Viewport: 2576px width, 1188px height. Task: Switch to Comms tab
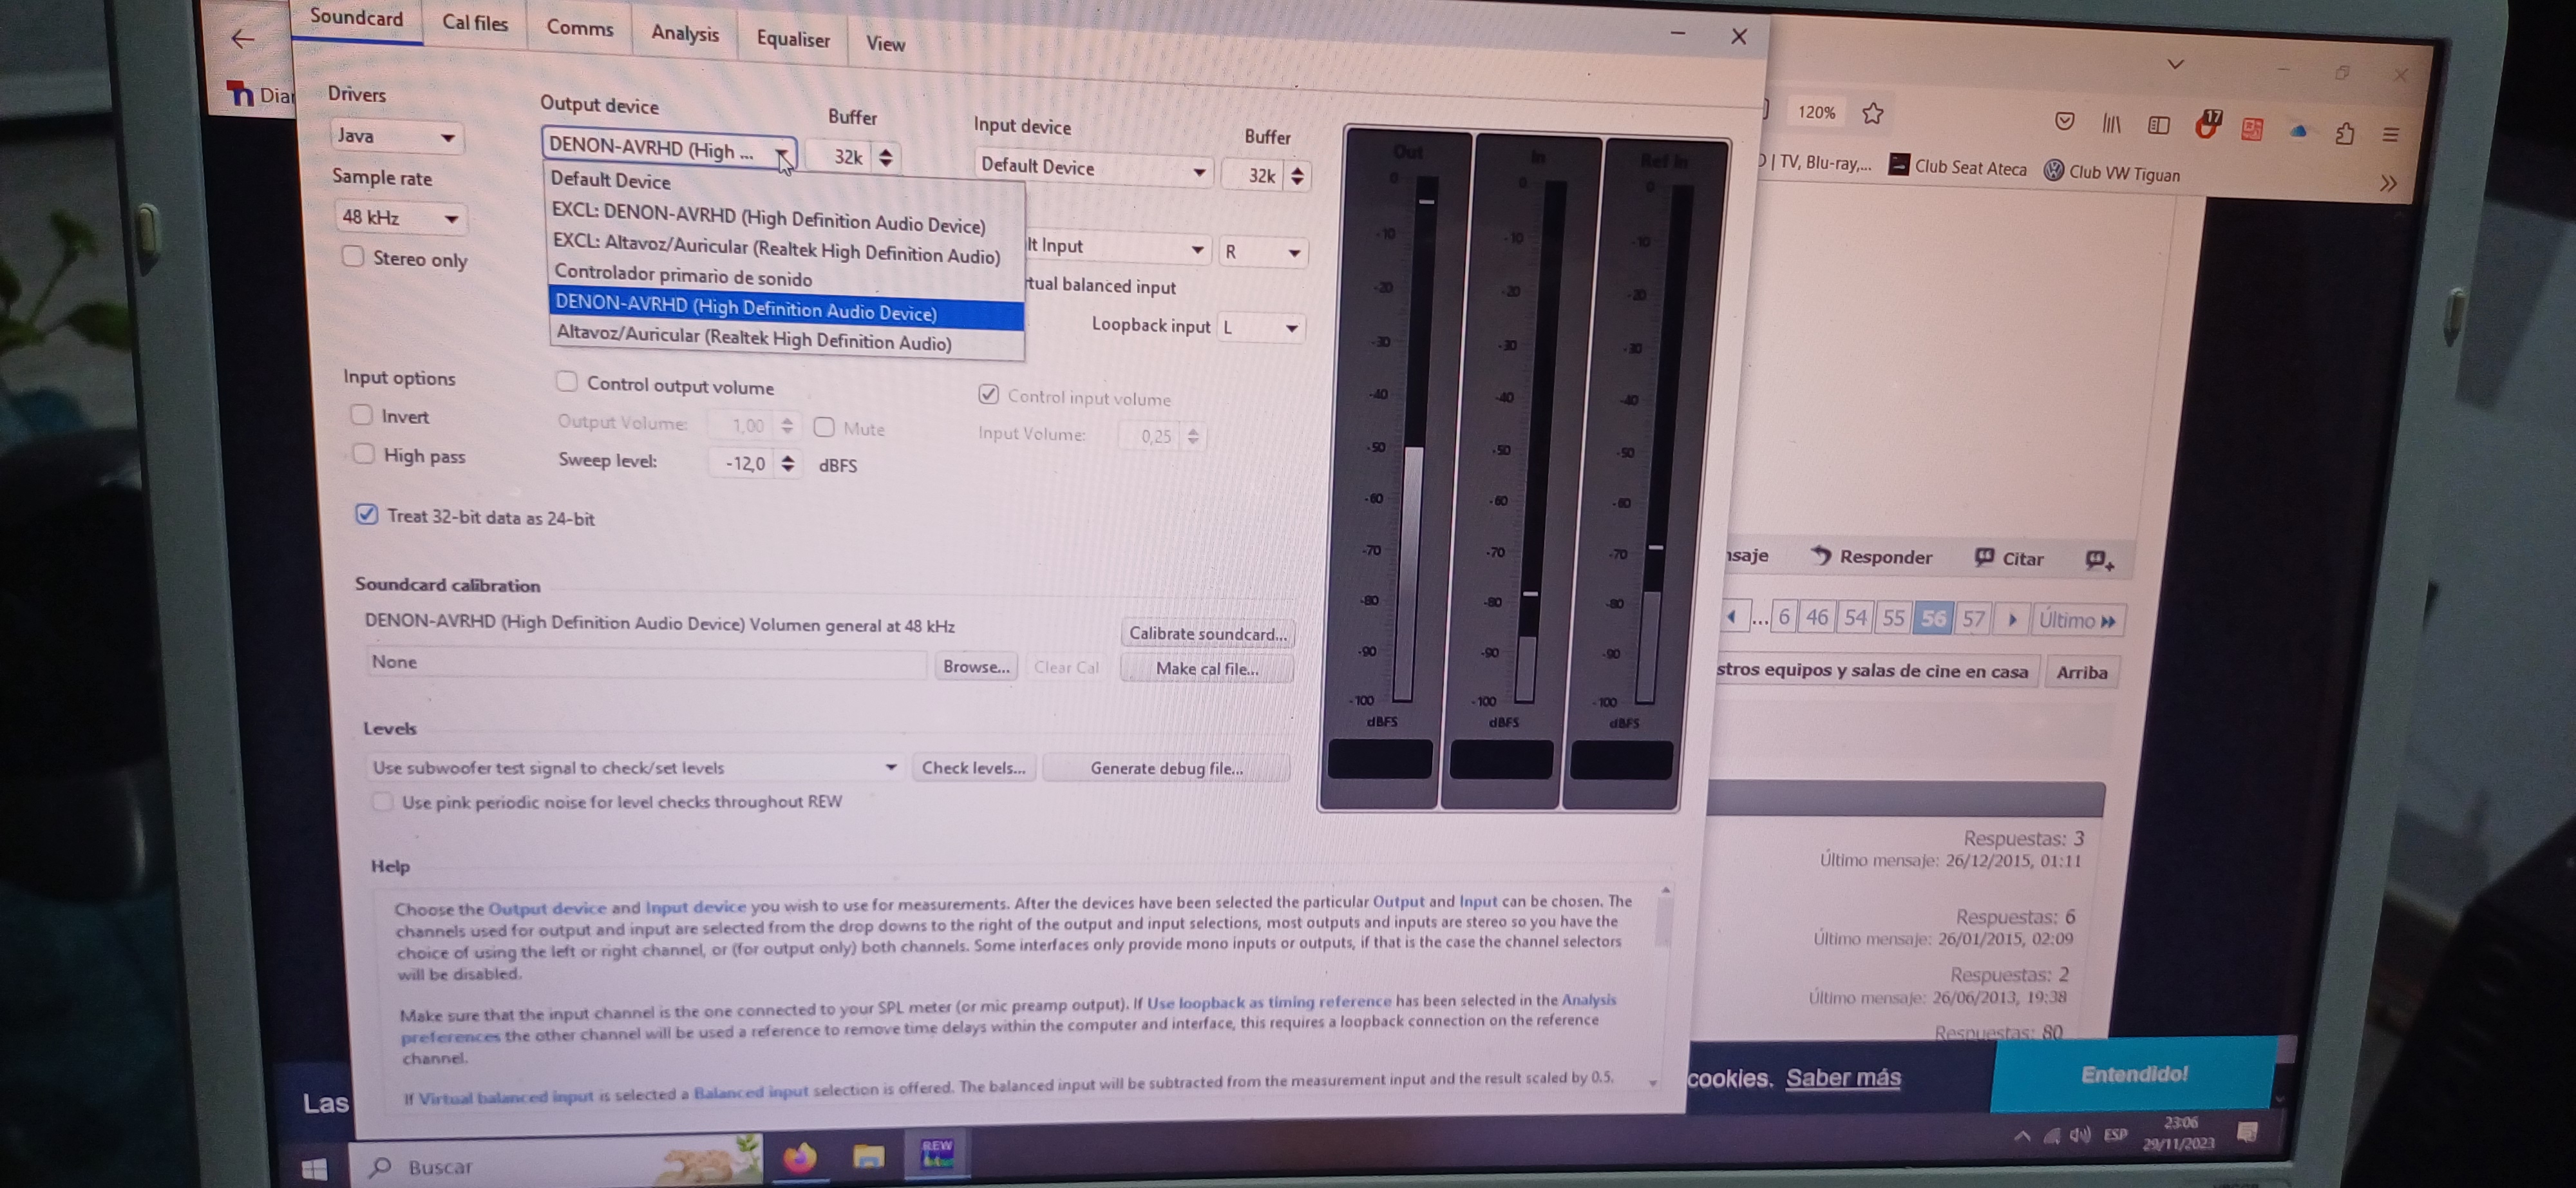tap(580, 28)
